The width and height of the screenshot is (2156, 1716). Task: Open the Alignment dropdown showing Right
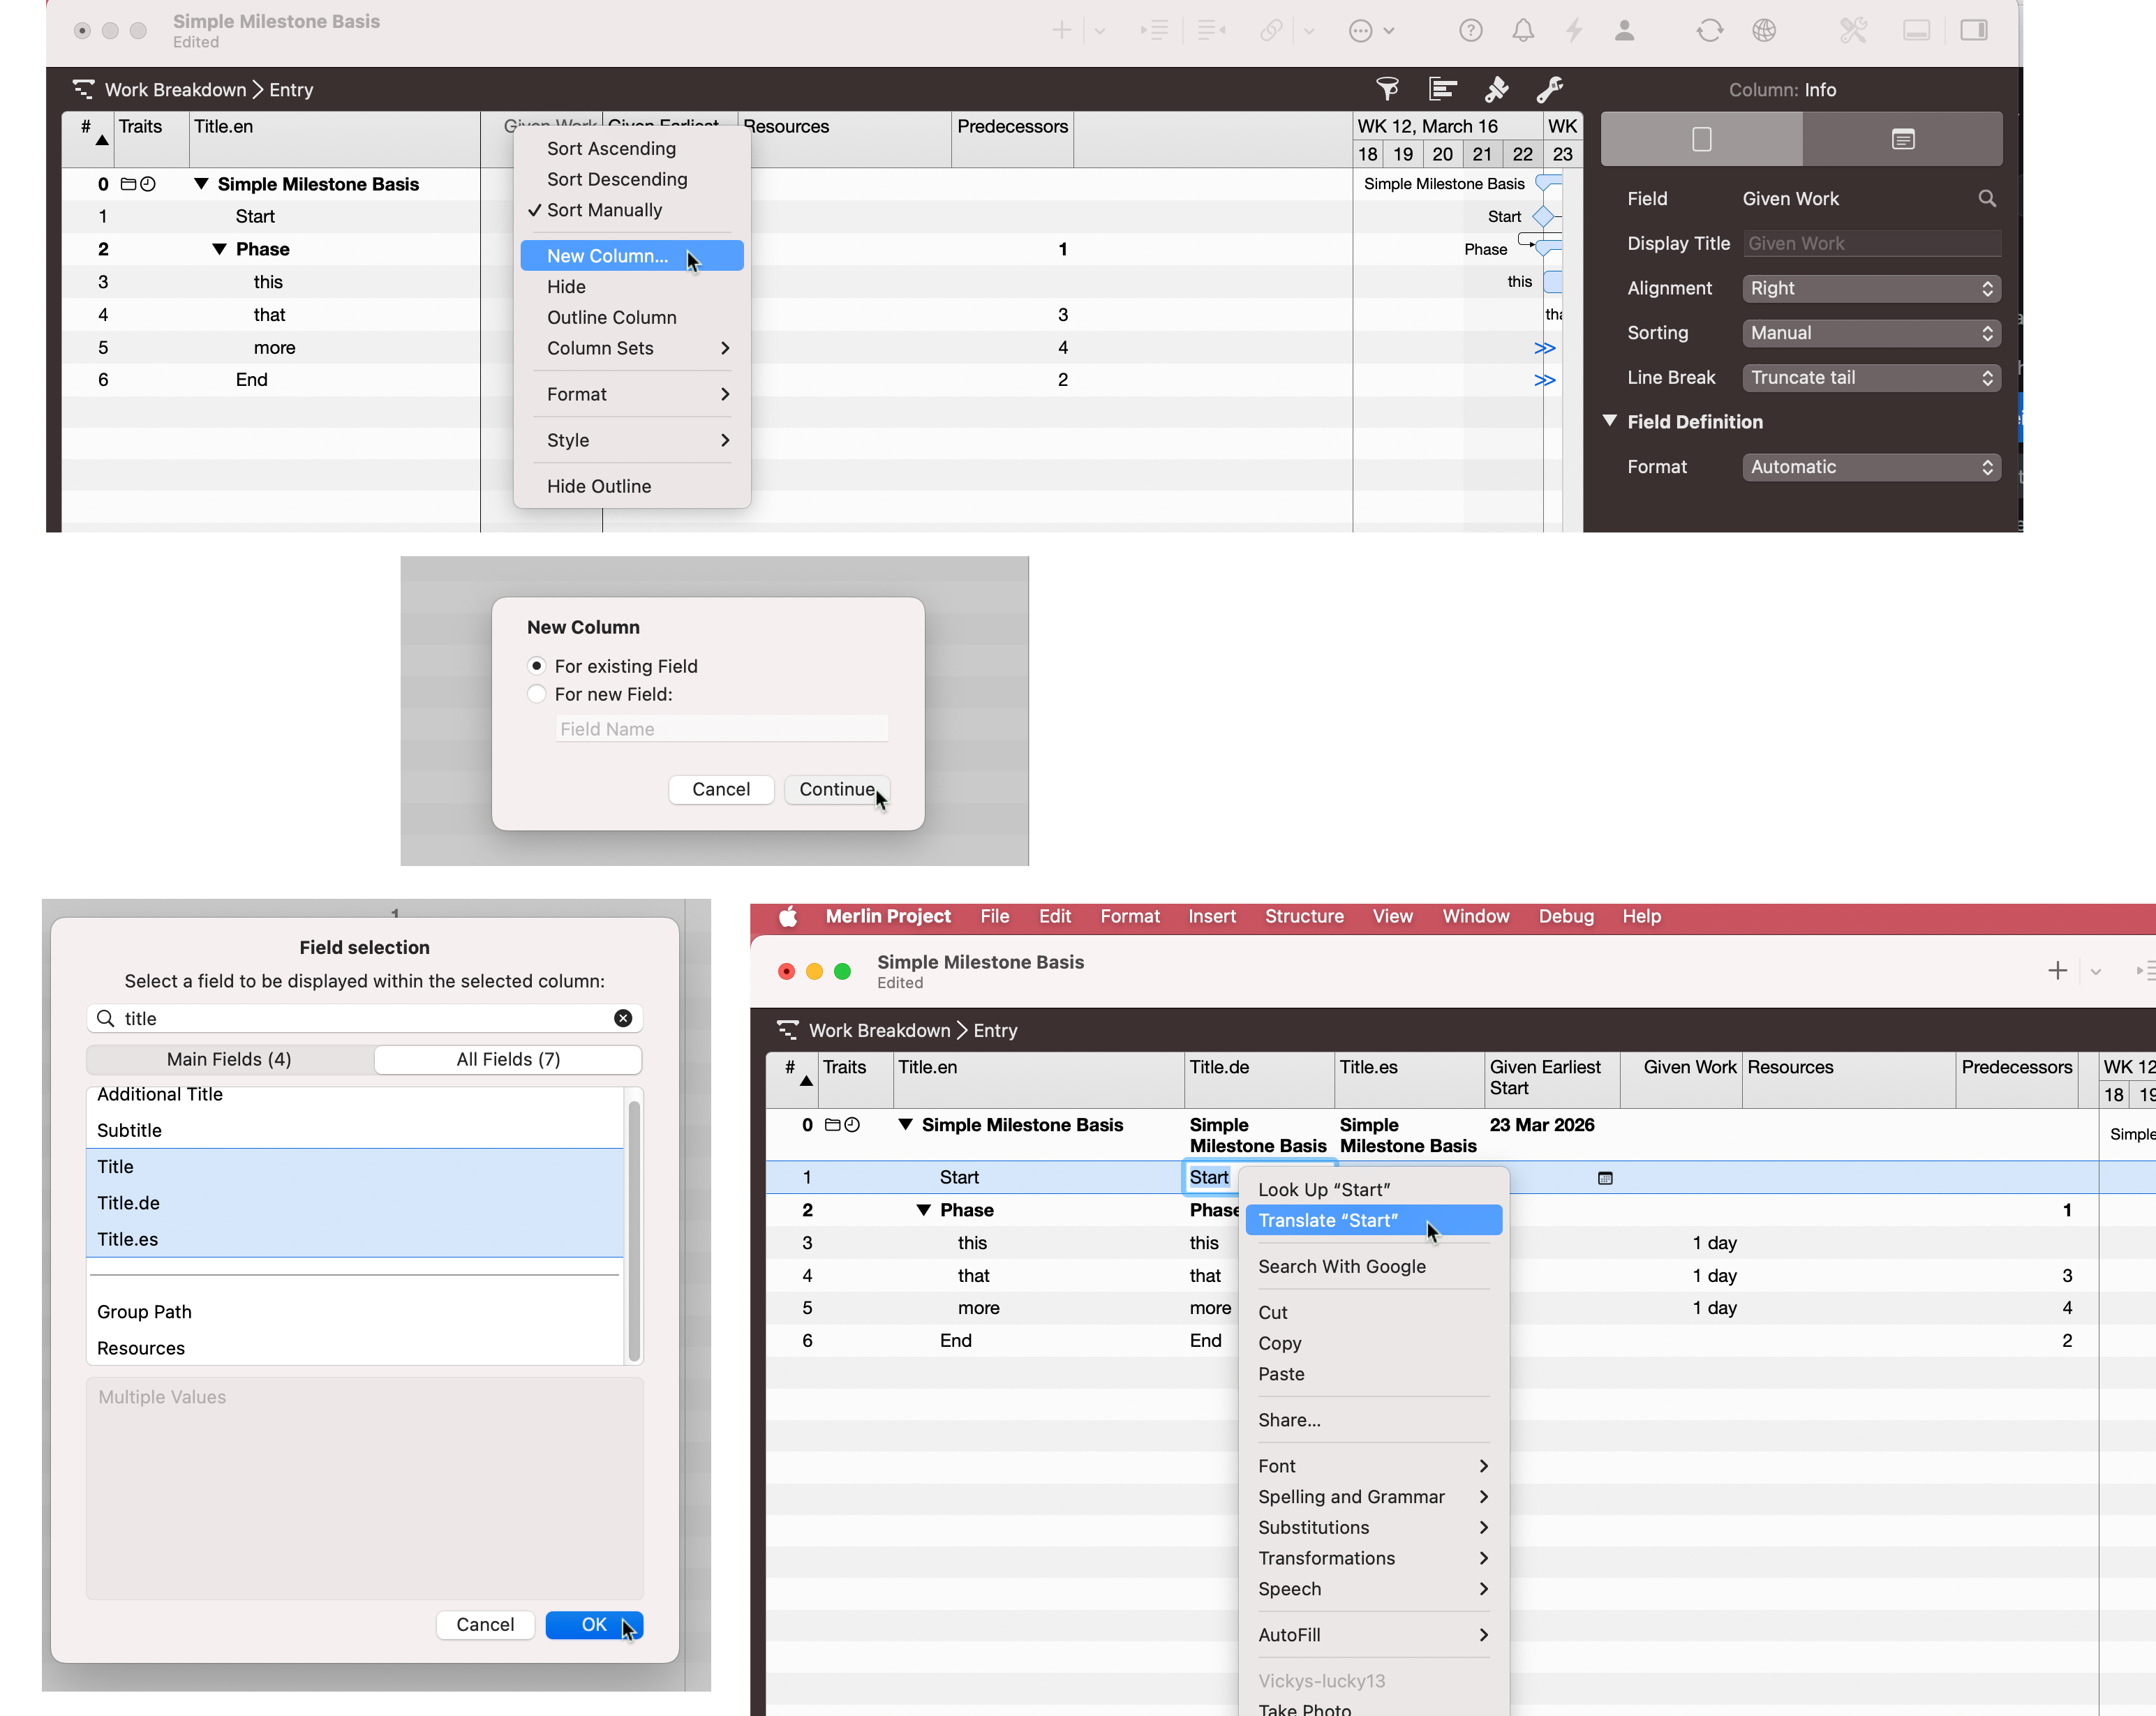pos(1871,288)
